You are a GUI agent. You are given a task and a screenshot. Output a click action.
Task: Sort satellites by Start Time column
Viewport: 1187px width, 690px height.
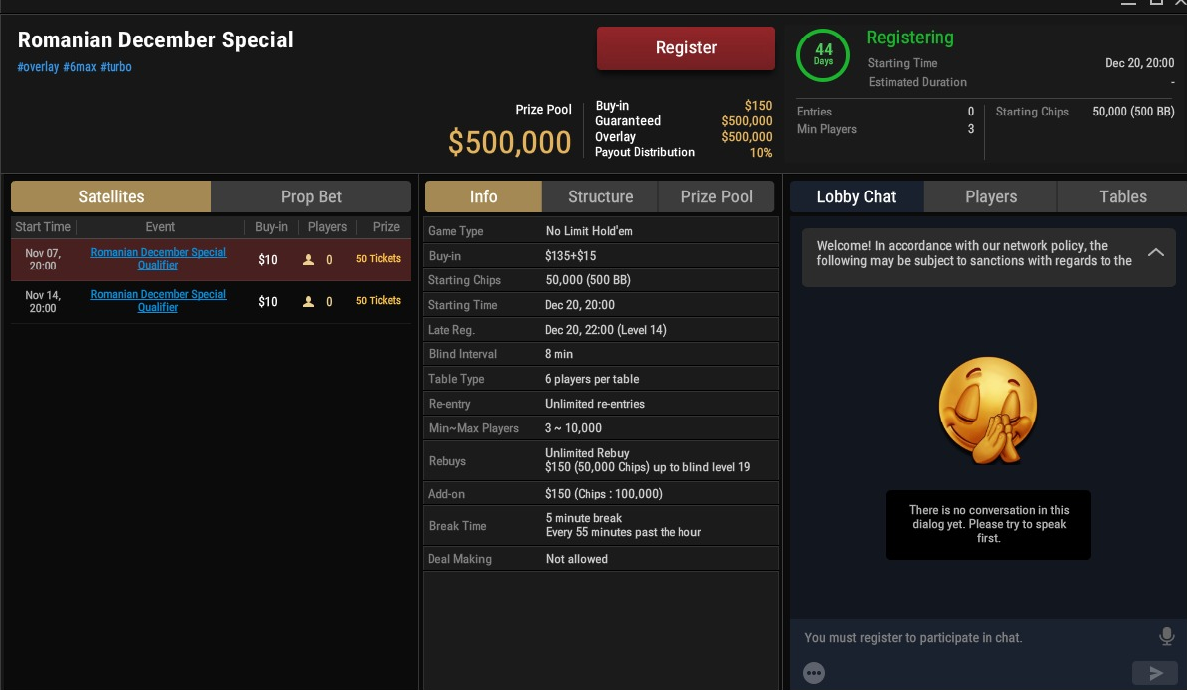point(43,227)
